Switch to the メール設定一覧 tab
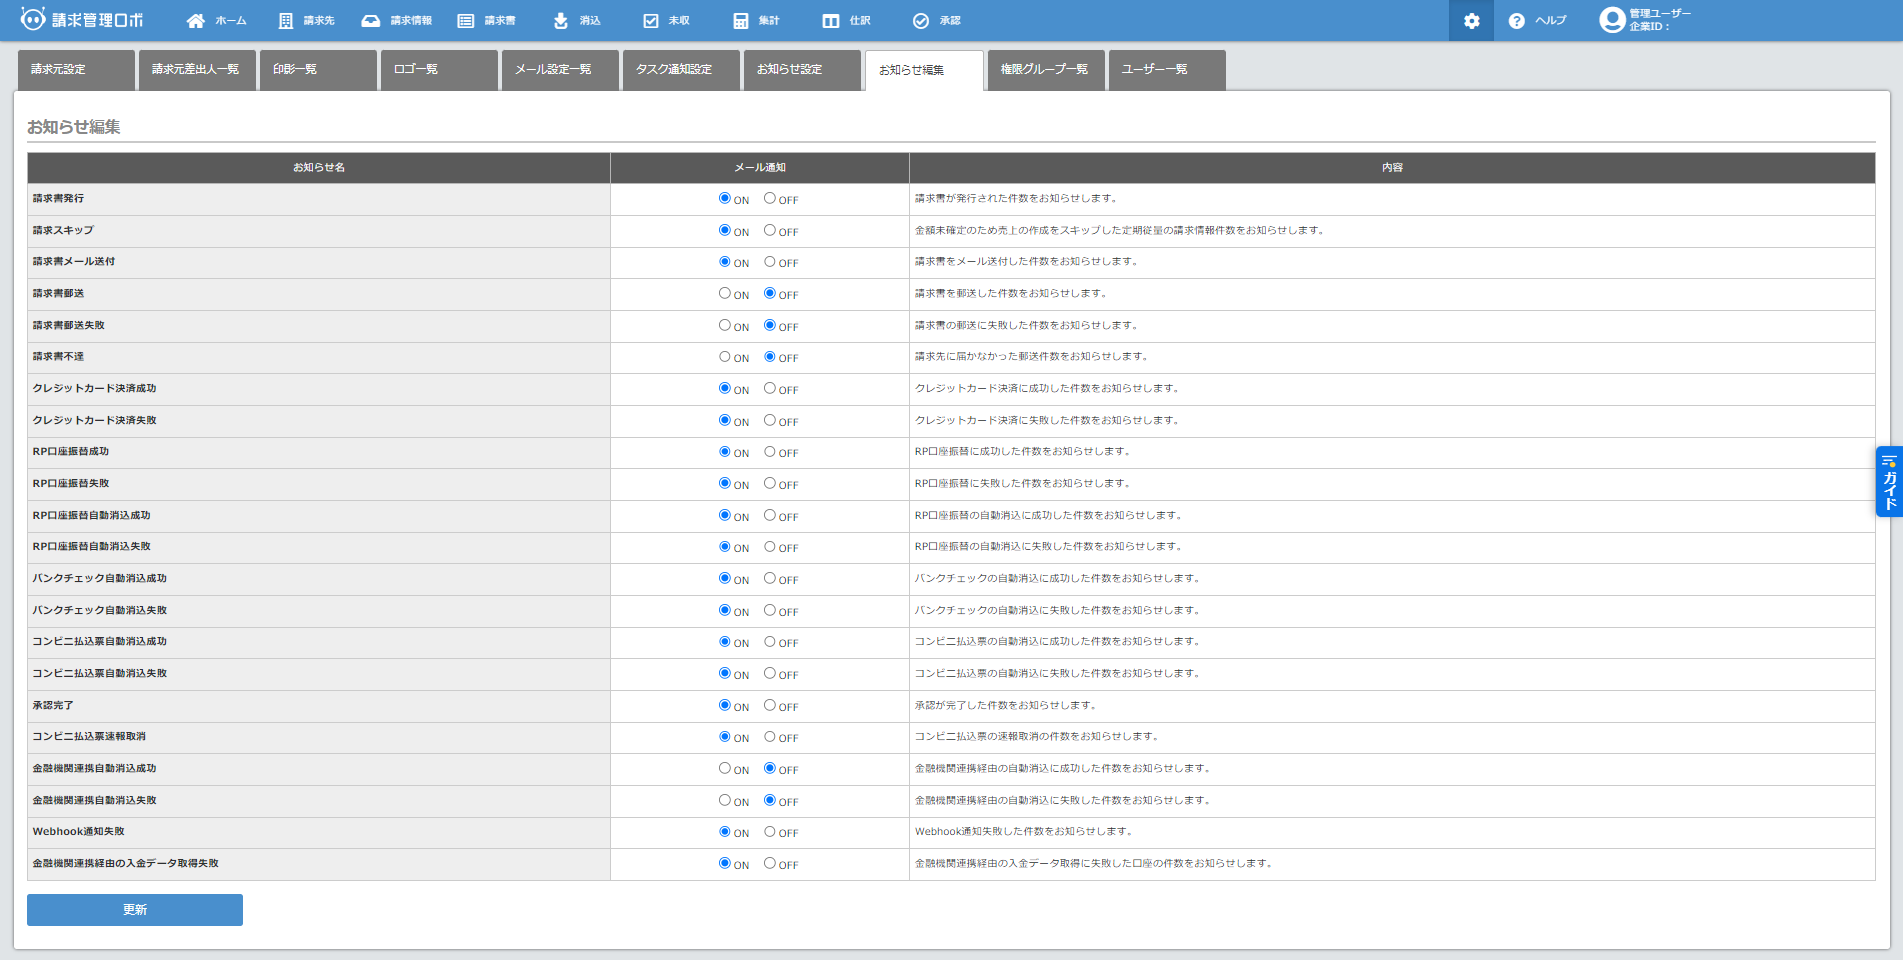 pyautogui.click(x=559, y=70)
